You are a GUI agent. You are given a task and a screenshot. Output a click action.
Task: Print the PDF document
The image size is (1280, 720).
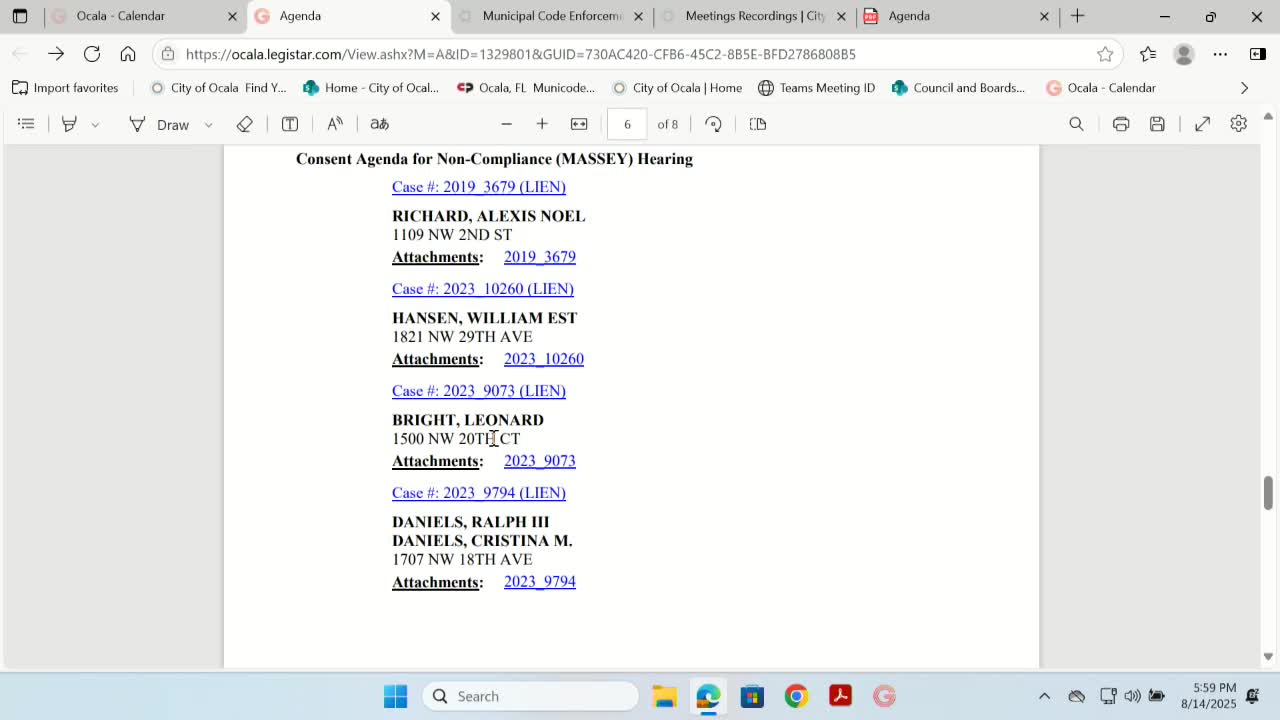1121,124
